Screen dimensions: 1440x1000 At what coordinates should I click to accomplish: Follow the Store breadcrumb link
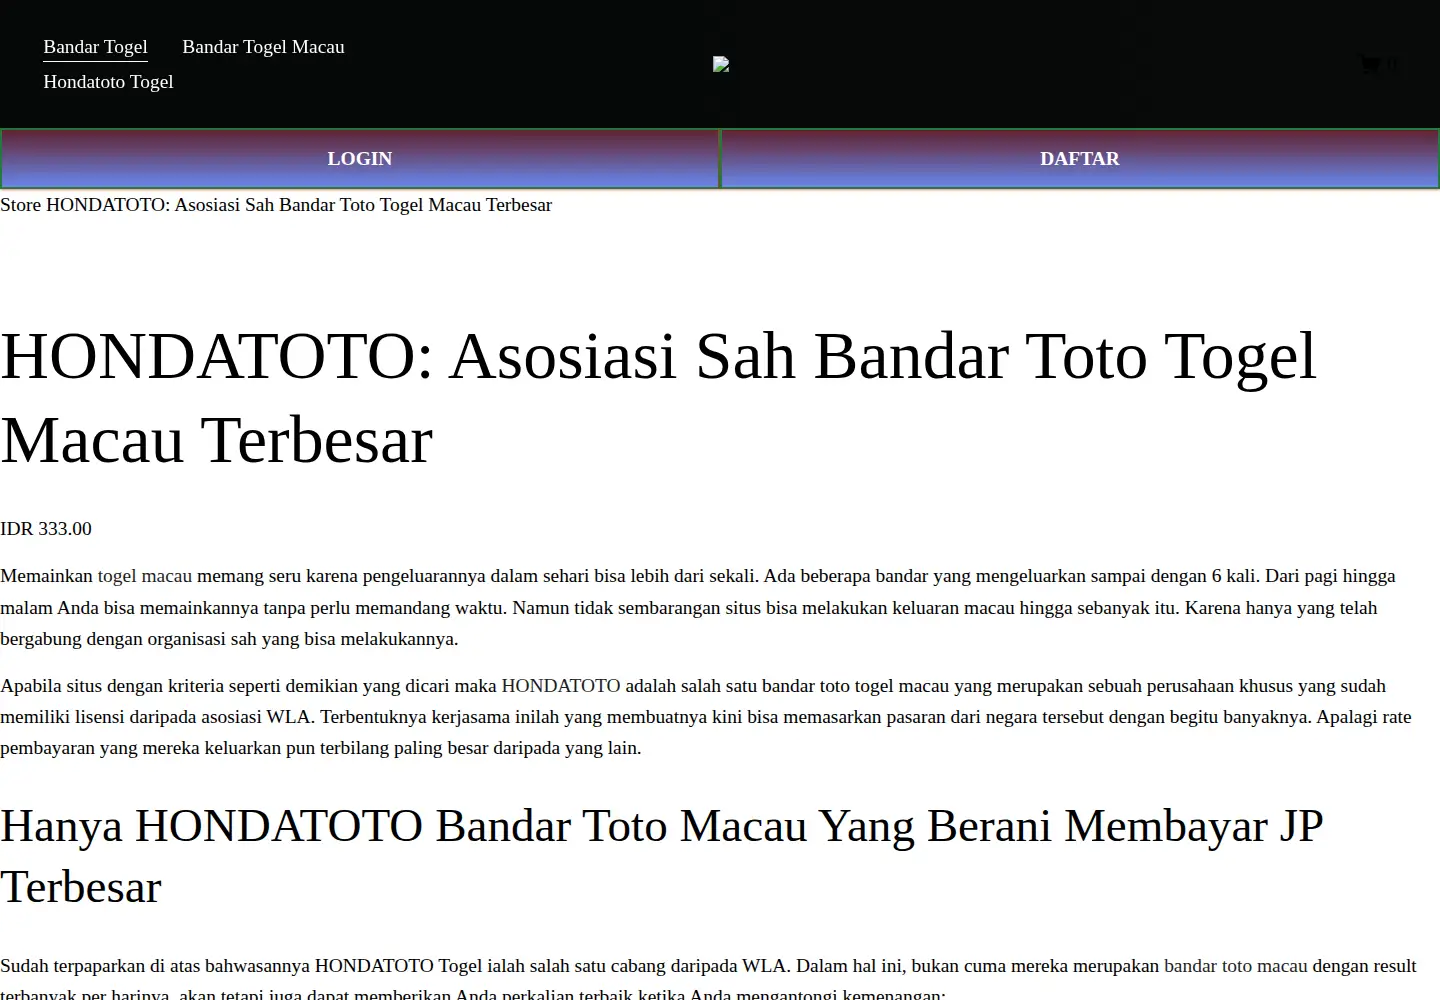coord(20,205)
